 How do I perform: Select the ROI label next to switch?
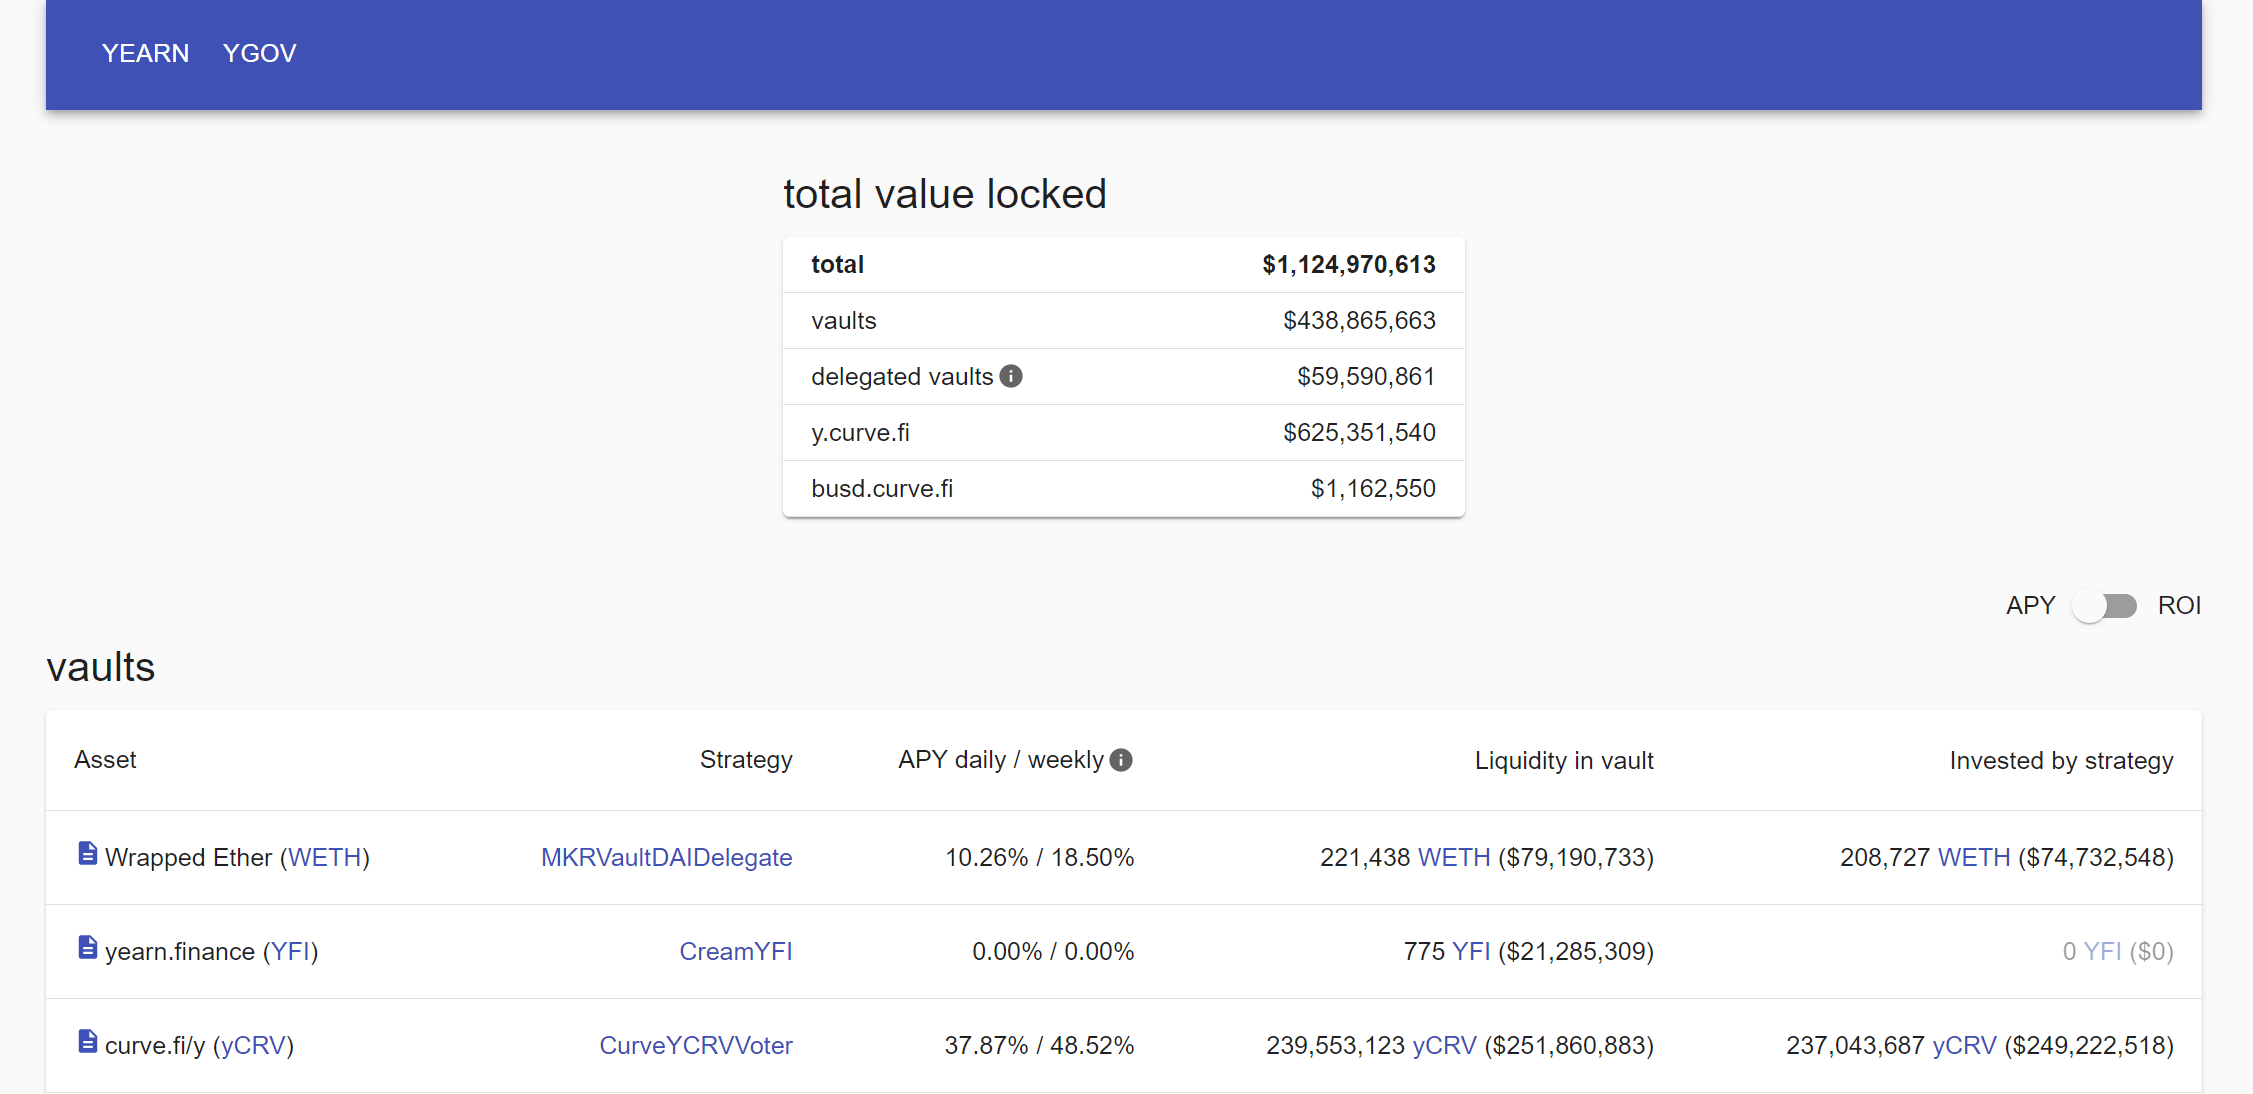pyautogui.click(x=2179, y=606)
